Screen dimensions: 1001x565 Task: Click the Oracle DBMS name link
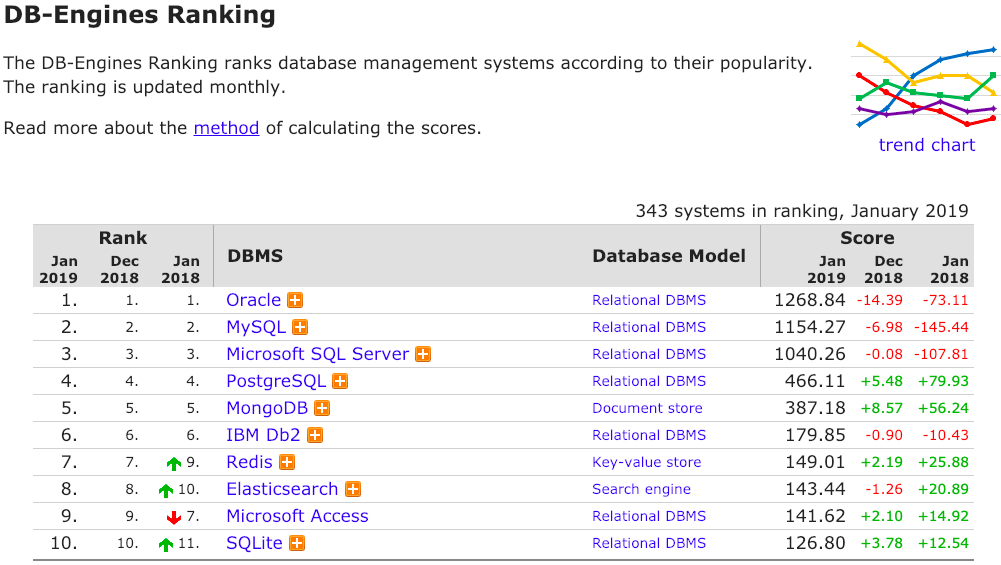coord(253,300)
